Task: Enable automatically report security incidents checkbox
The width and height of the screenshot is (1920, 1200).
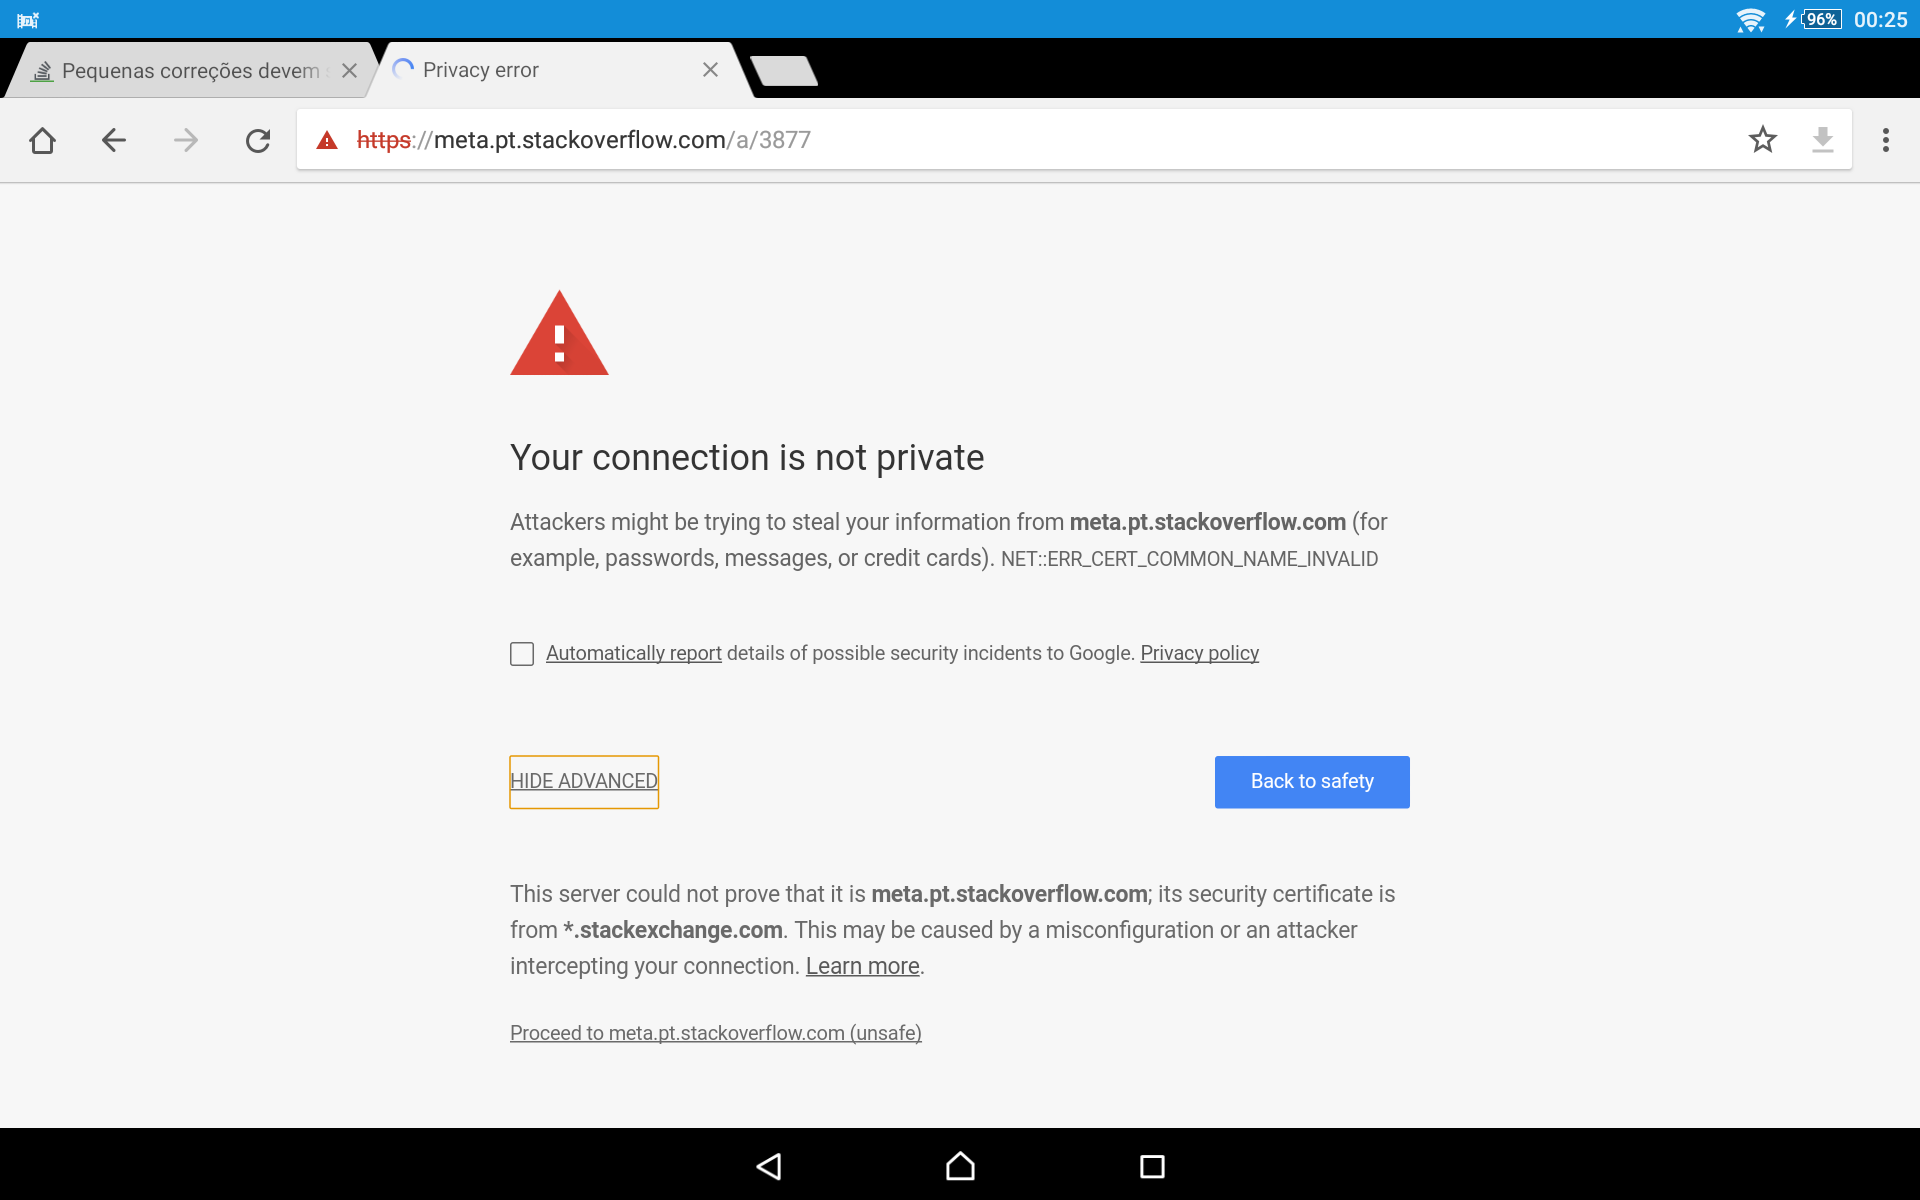Action: [x=523, y=653]
